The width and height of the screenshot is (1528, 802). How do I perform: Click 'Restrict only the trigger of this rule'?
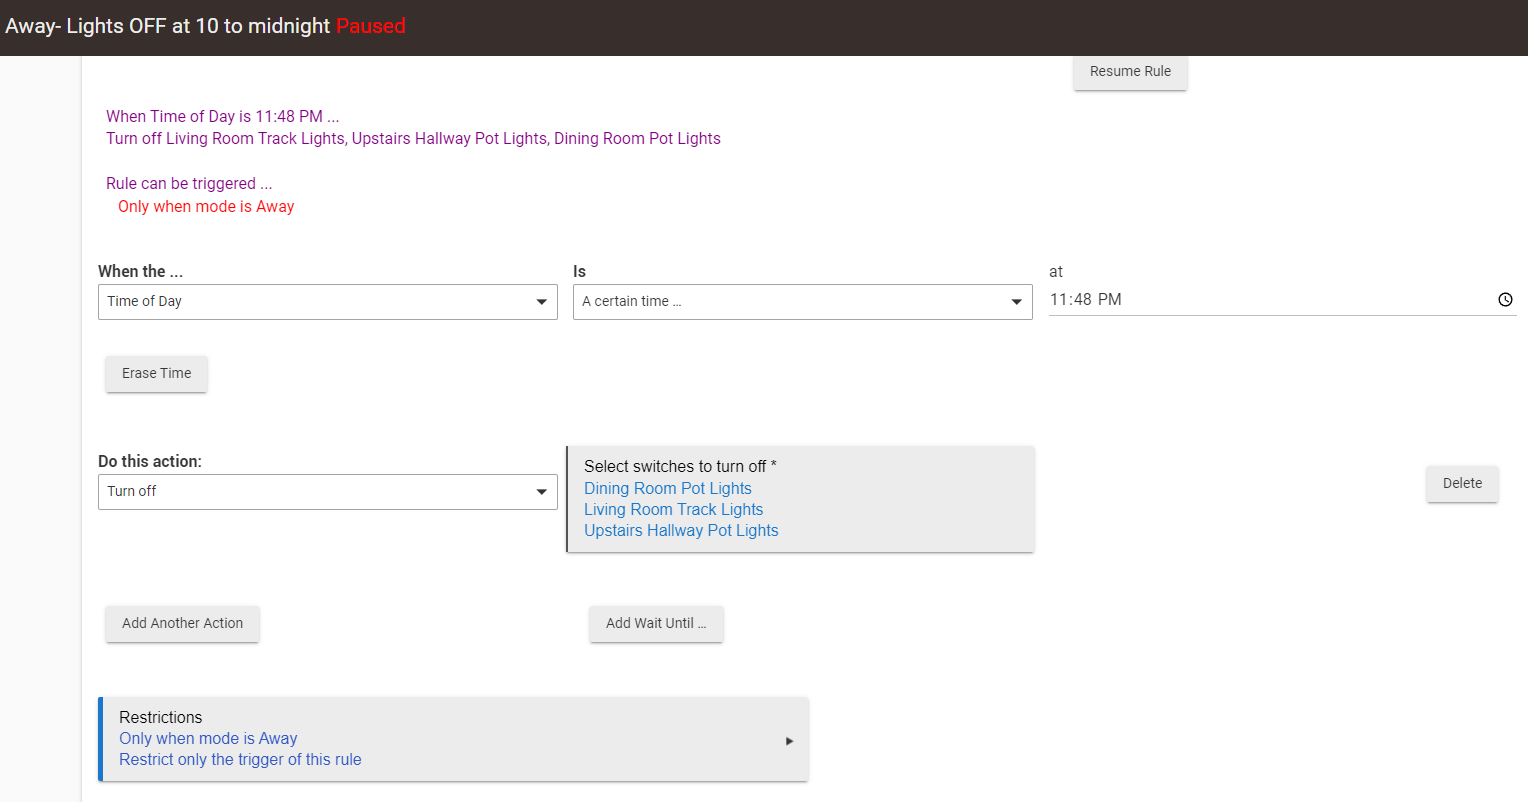(x=240, y=760)
